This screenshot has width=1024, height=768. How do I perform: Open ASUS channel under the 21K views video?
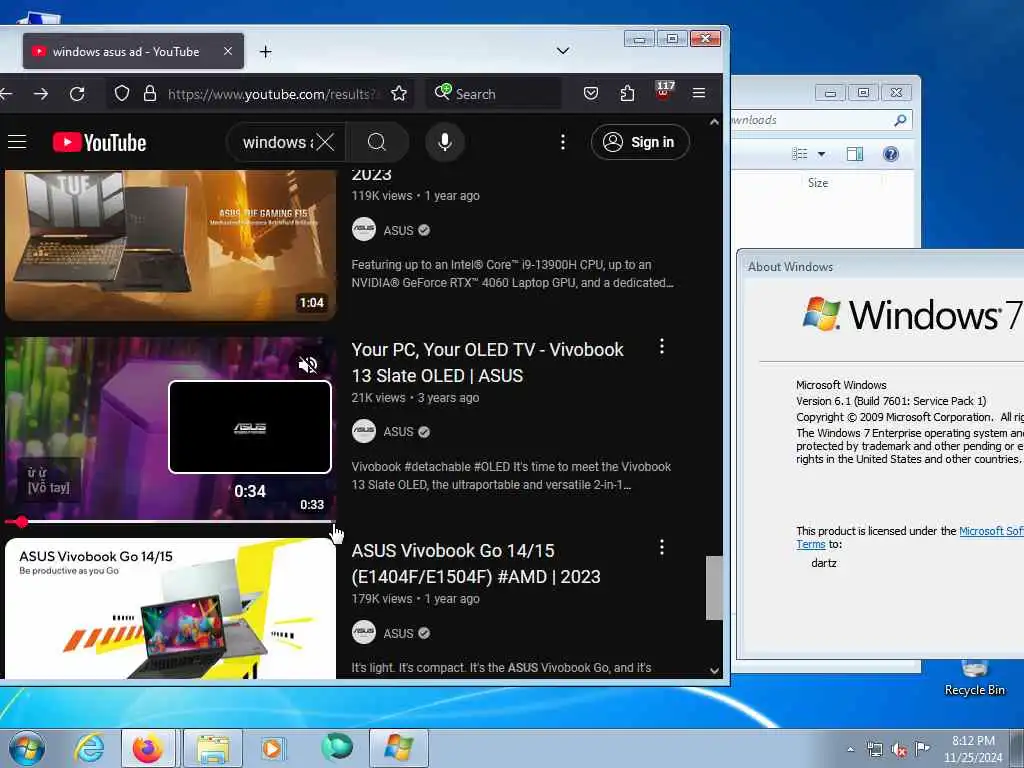[398, 432]
